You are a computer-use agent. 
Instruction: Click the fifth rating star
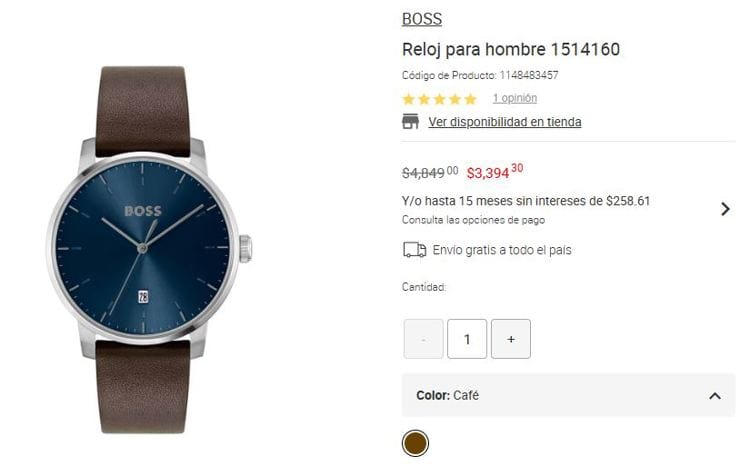pos(471,99)
